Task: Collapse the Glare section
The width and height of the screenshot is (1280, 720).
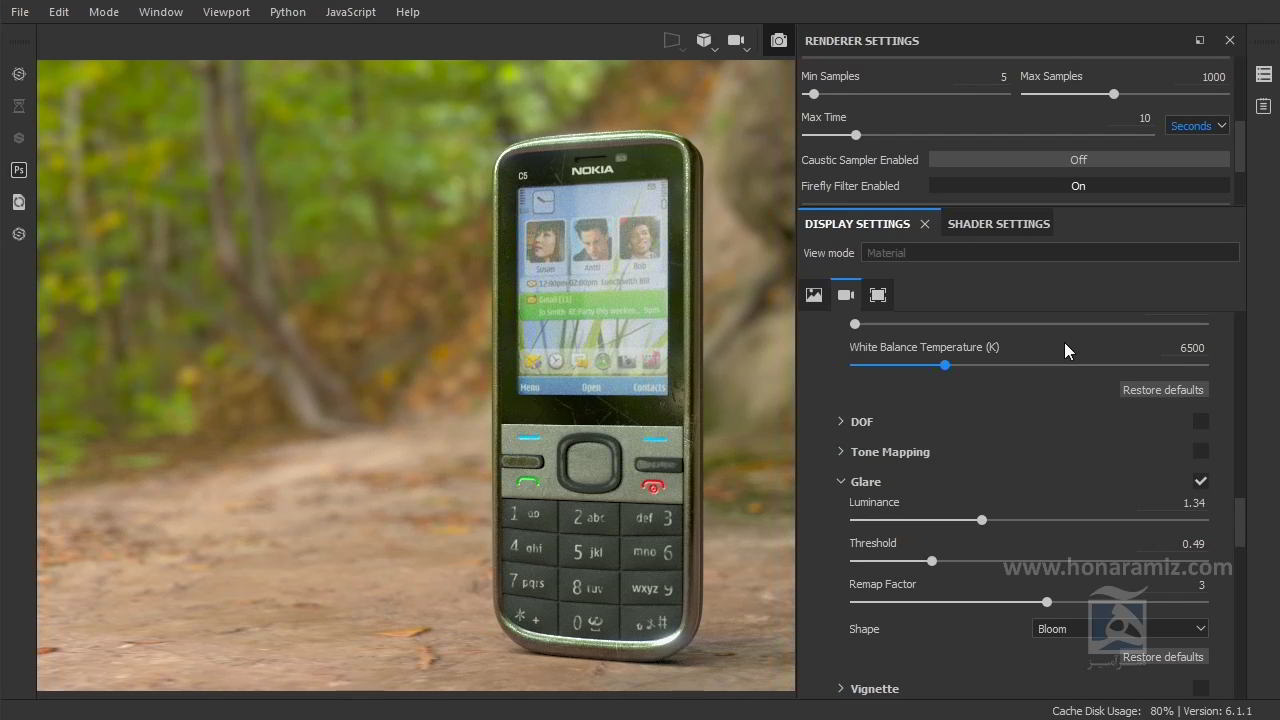Action: [841, 482]
